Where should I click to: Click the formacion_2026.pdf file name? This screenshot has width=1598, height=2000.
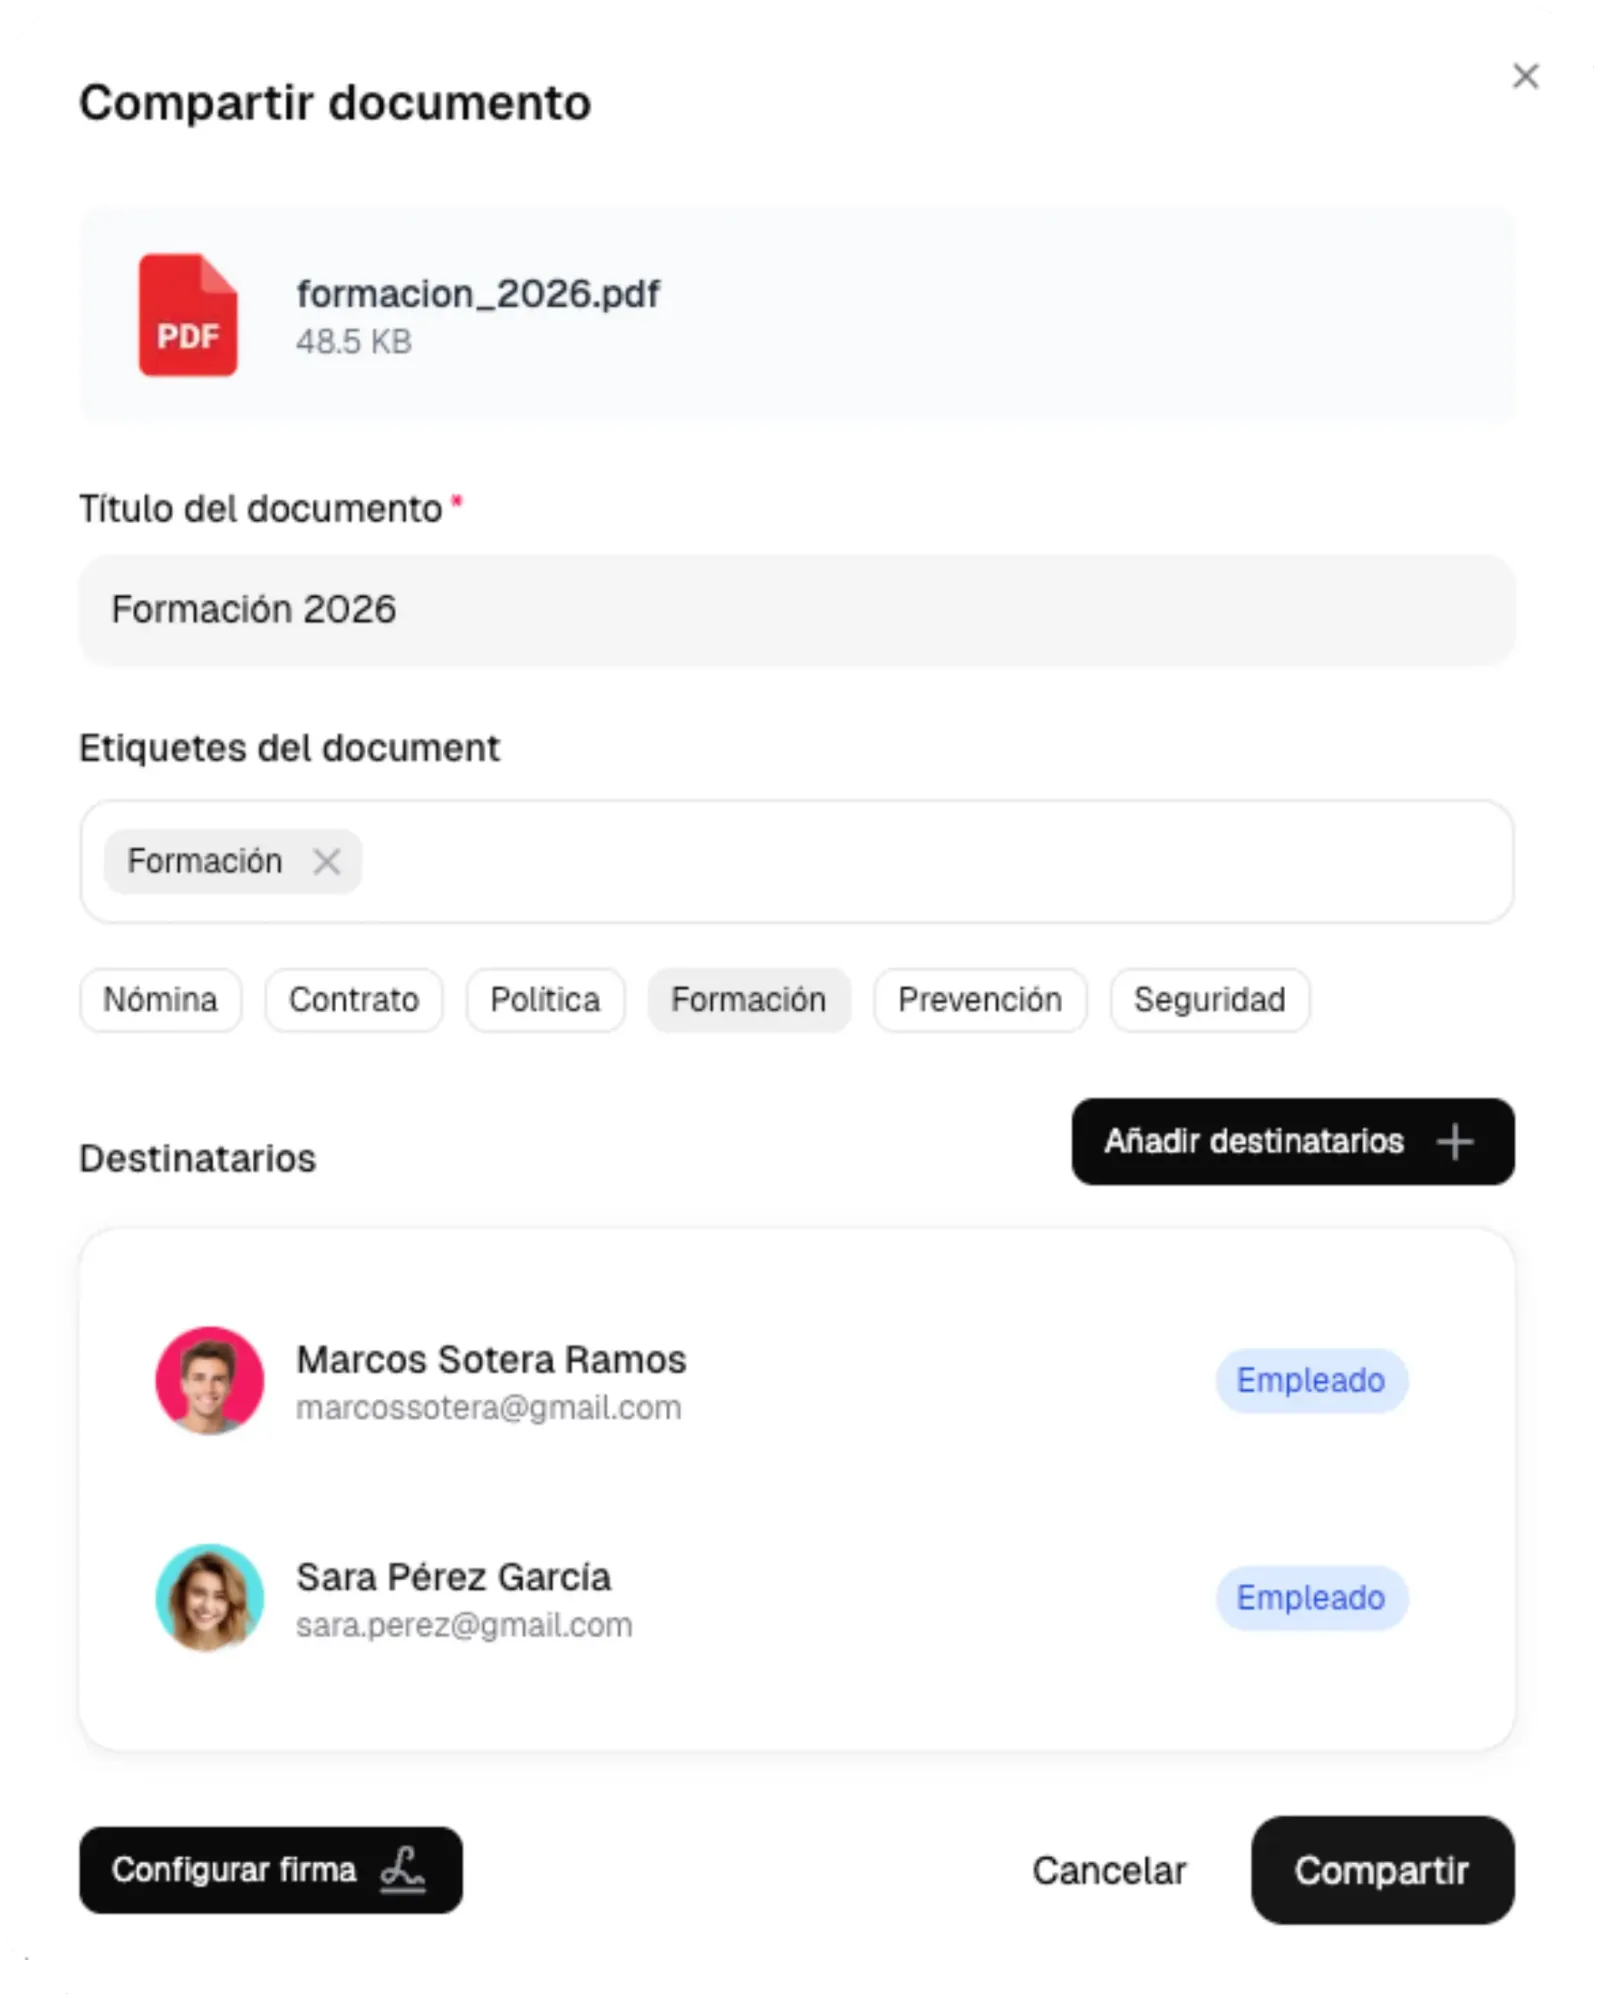(478, 294)
